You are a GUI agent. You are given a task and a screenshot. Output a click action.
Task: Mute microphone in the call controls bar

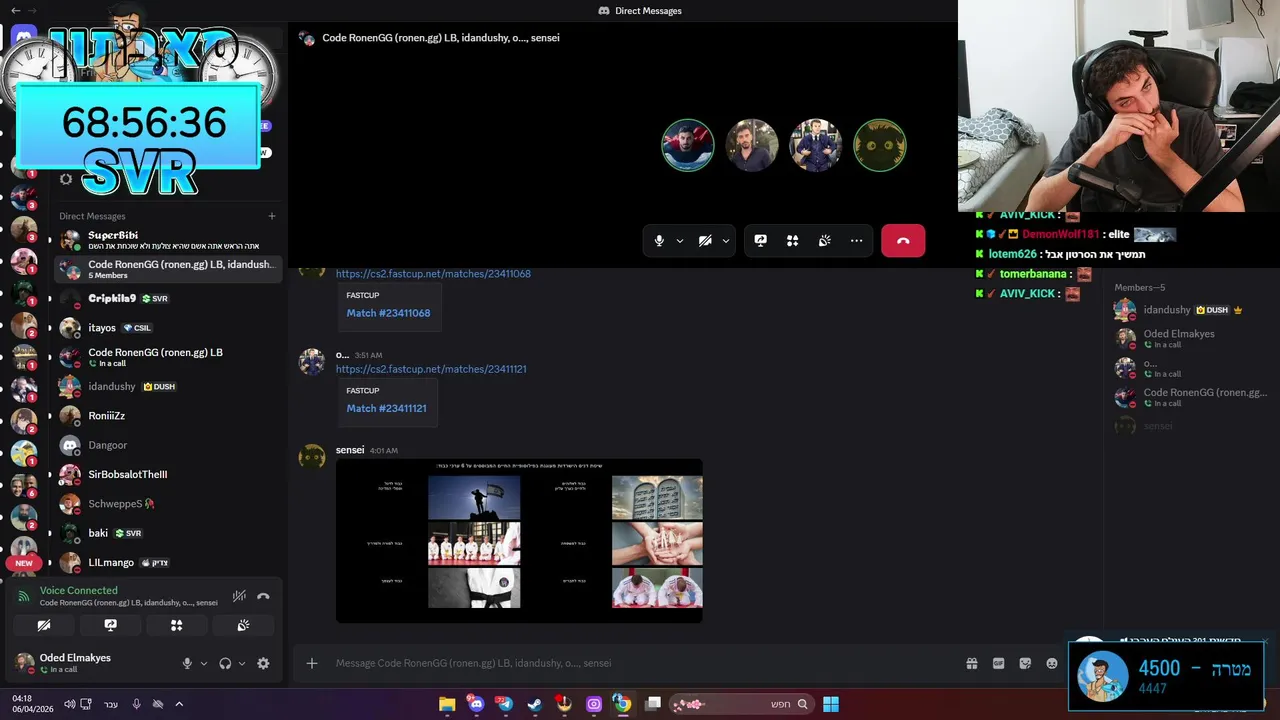[x=659, y=241]
